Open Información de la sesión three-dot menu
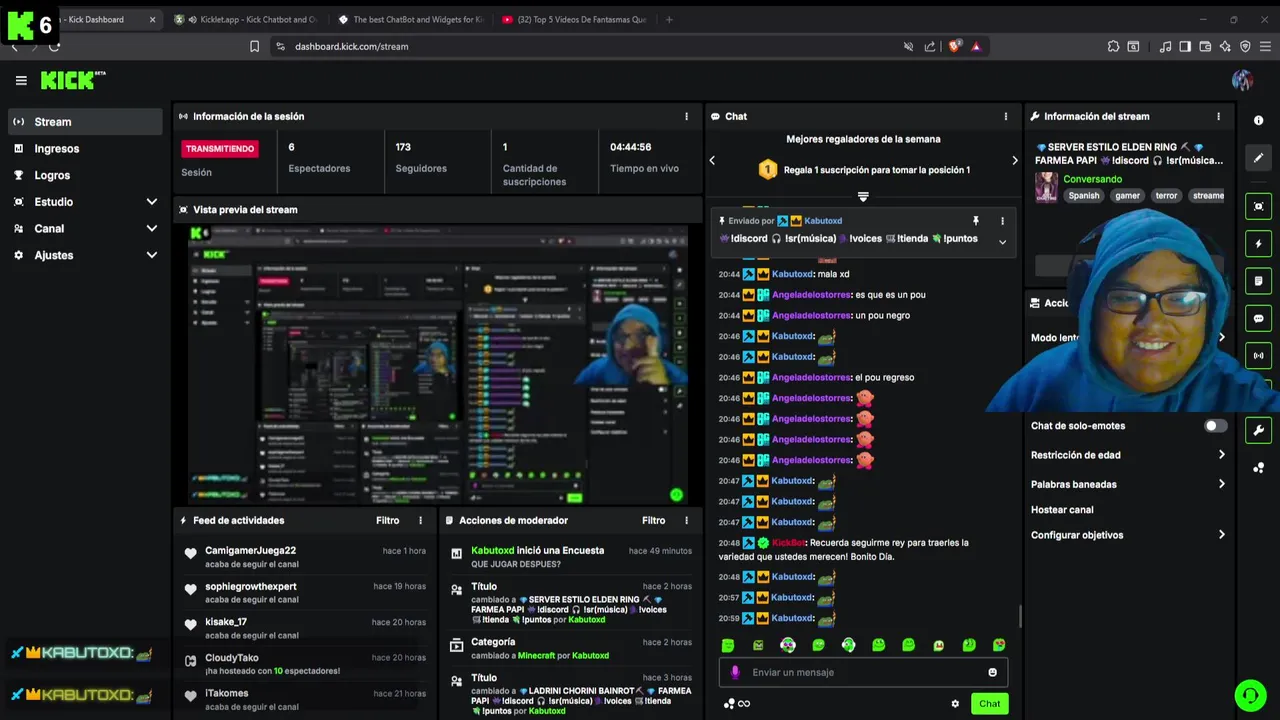Viewport: 1280px width, 720px height. [x=686, y=116]
